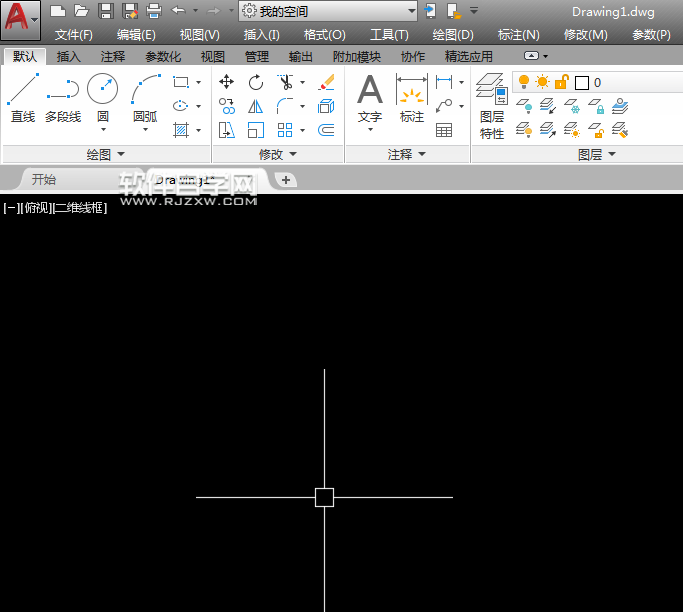Open the workspace dropdown 我的空间
683x612 pixels.
[x=328, y=11]
